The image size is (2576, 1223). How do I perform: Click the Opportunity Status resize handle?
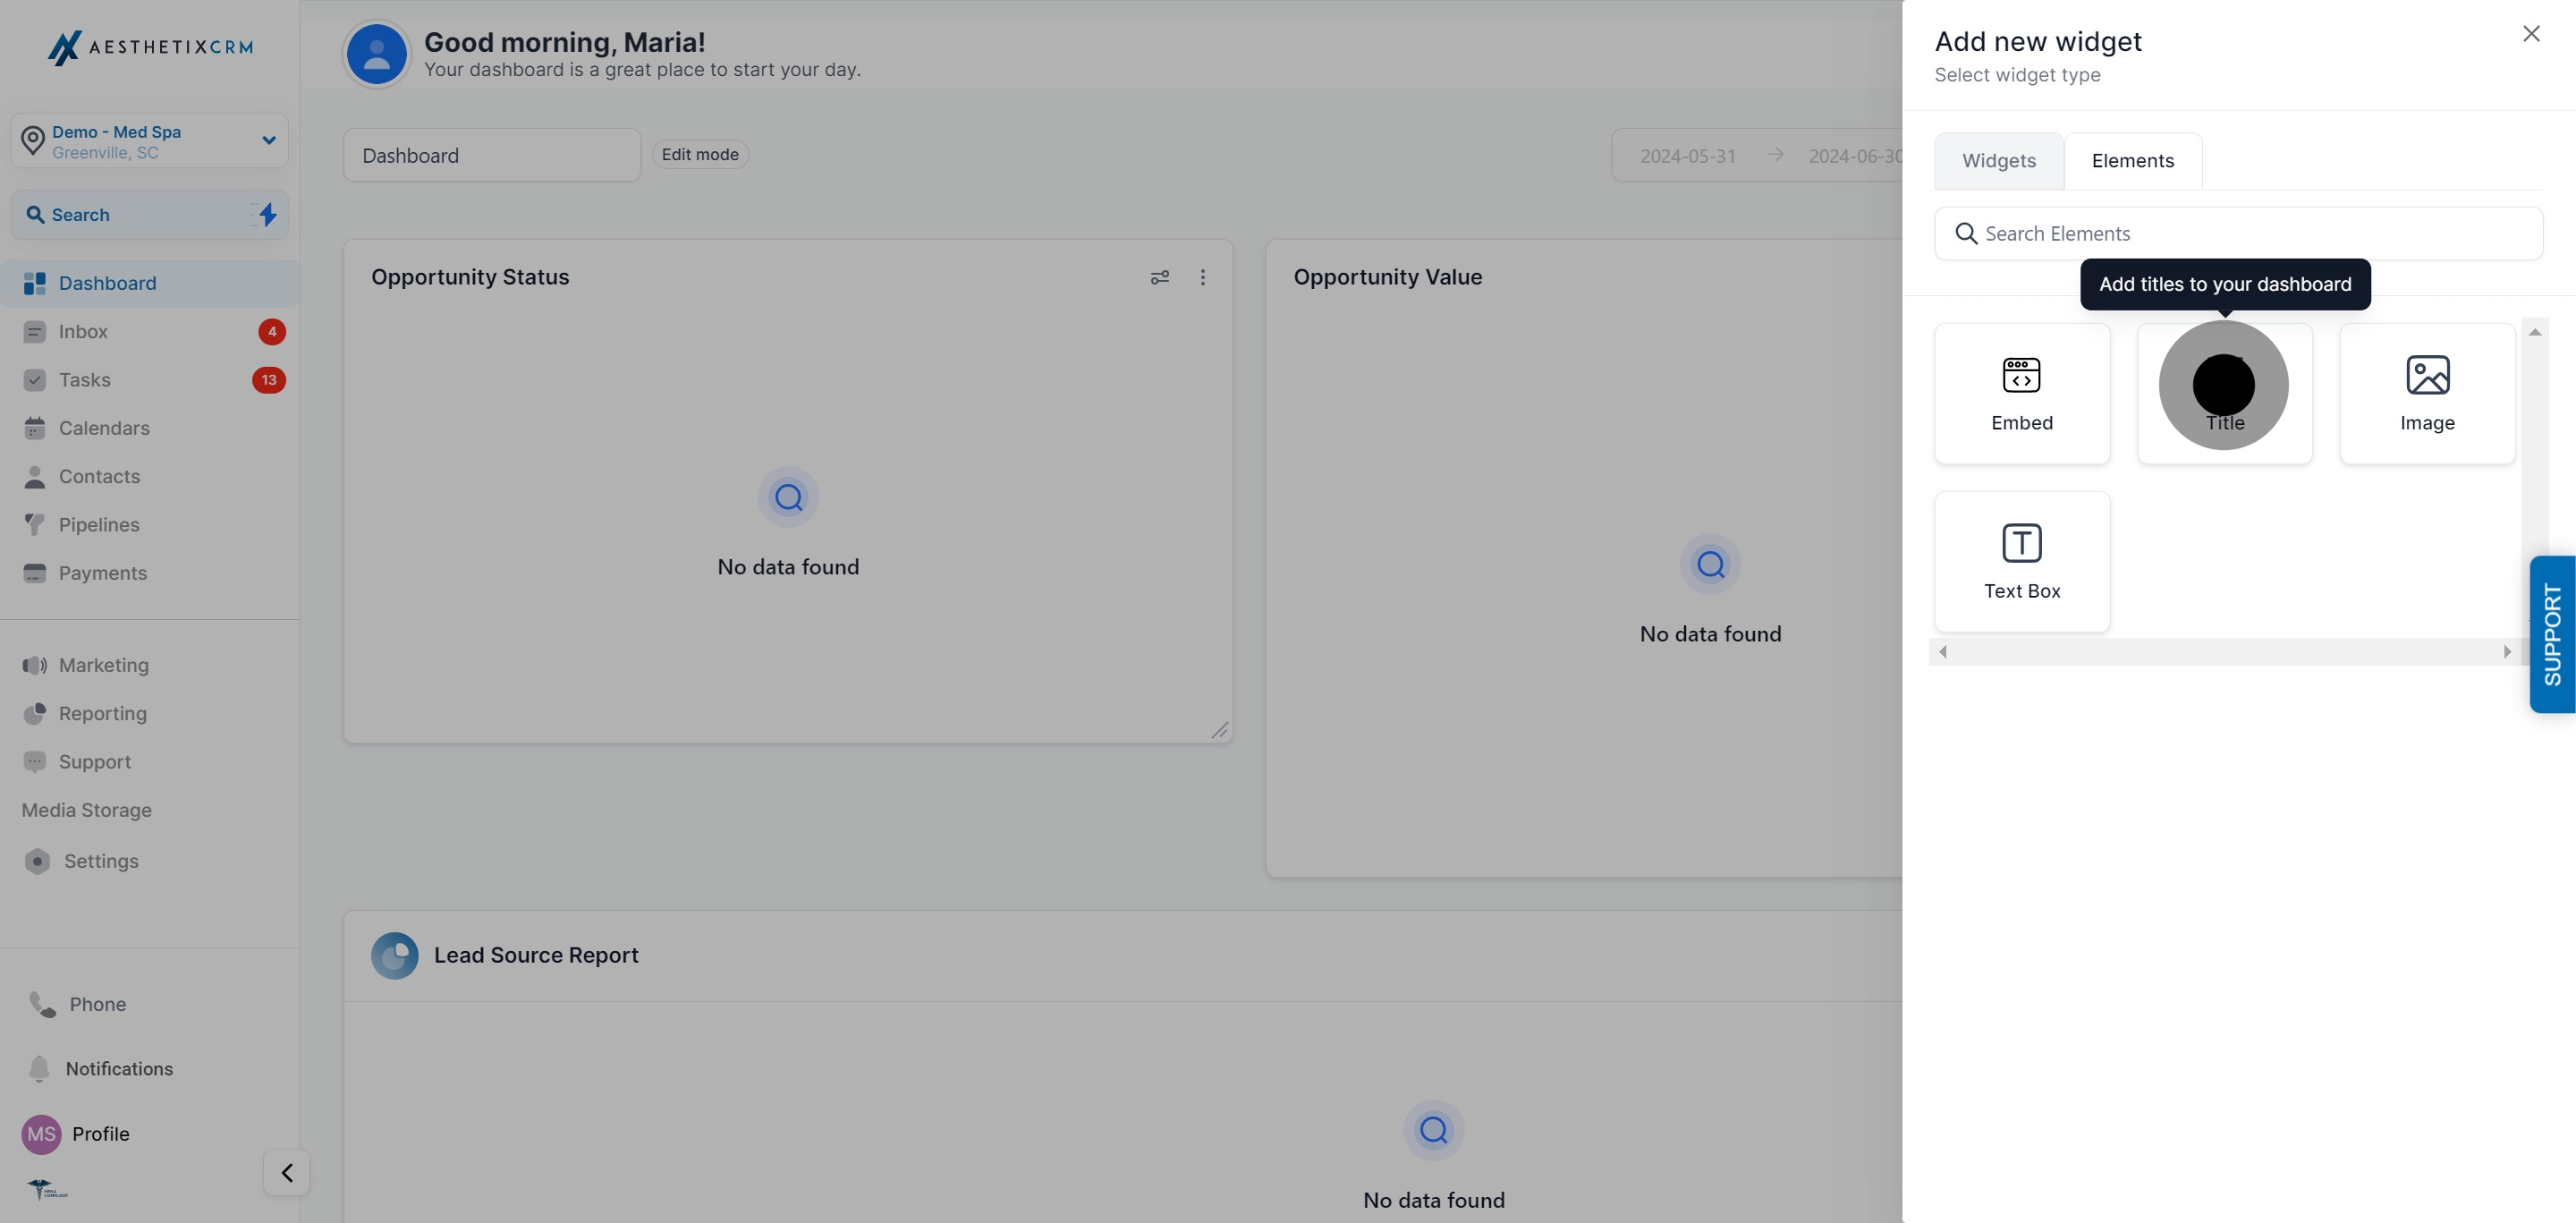pyautogui.click(x=1220, y=731)
